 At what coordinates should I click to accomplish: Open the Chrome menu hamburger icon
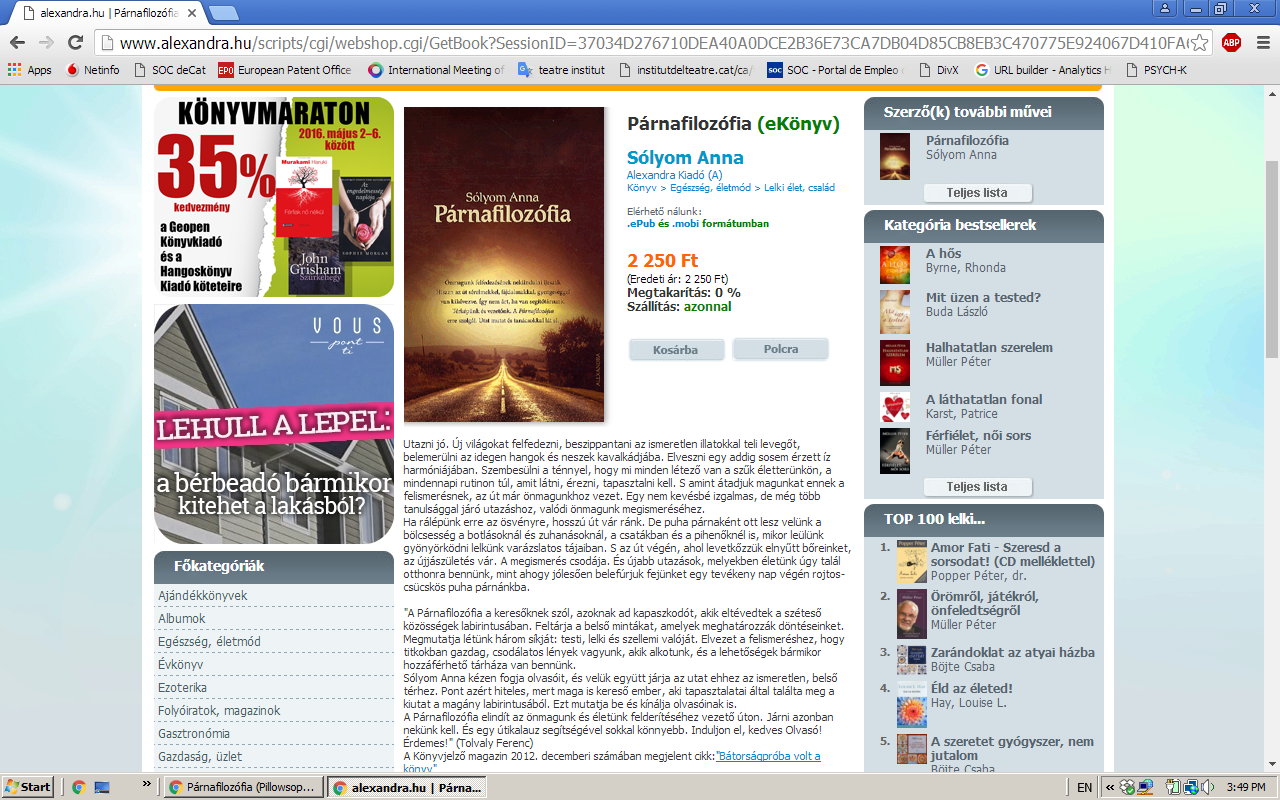tap(1260, 42)
